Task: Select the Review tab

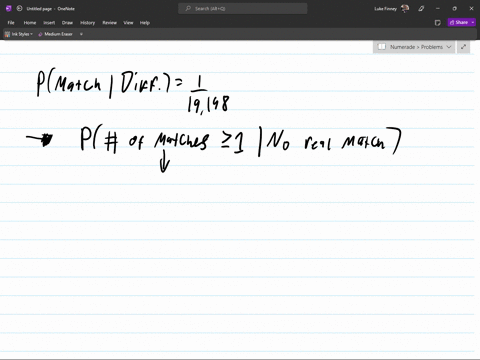Action: pos(109,23)
